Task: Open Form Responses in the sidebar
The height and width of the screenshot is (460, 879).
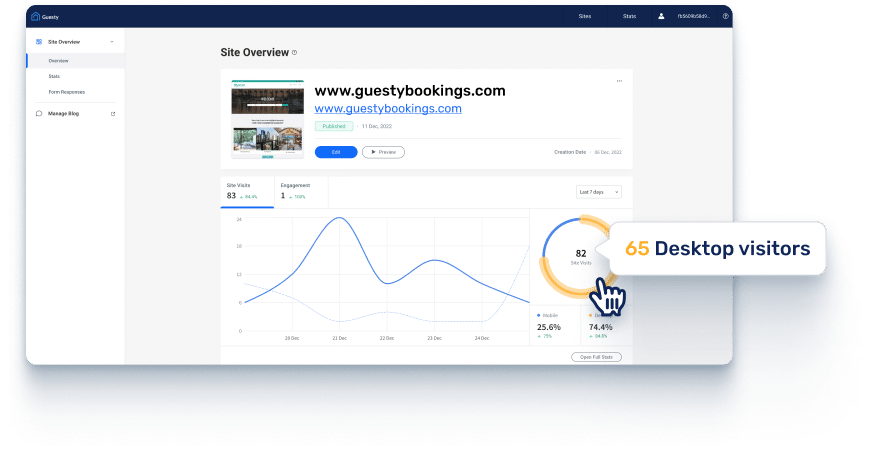Action: click(x=67, y=92)
